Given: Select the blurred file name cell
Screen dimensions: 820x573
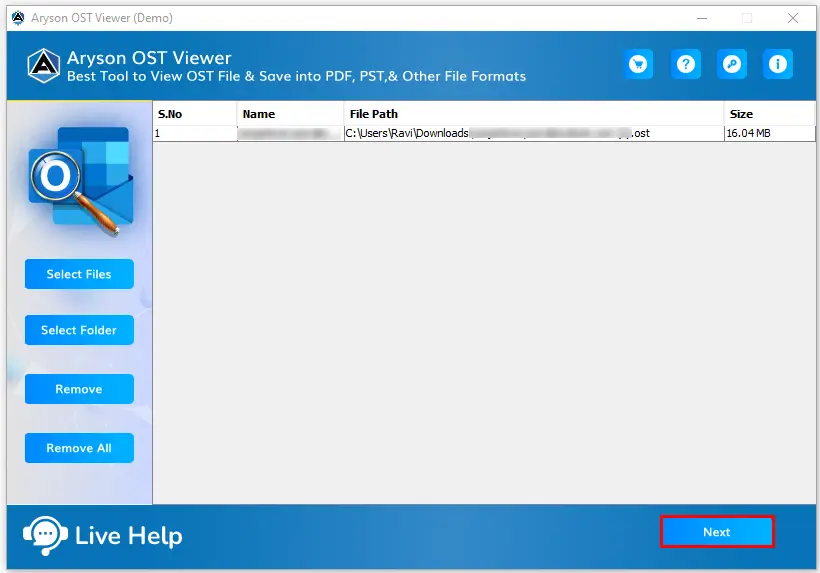Looking at the screenshot, I should pos(290,133).
